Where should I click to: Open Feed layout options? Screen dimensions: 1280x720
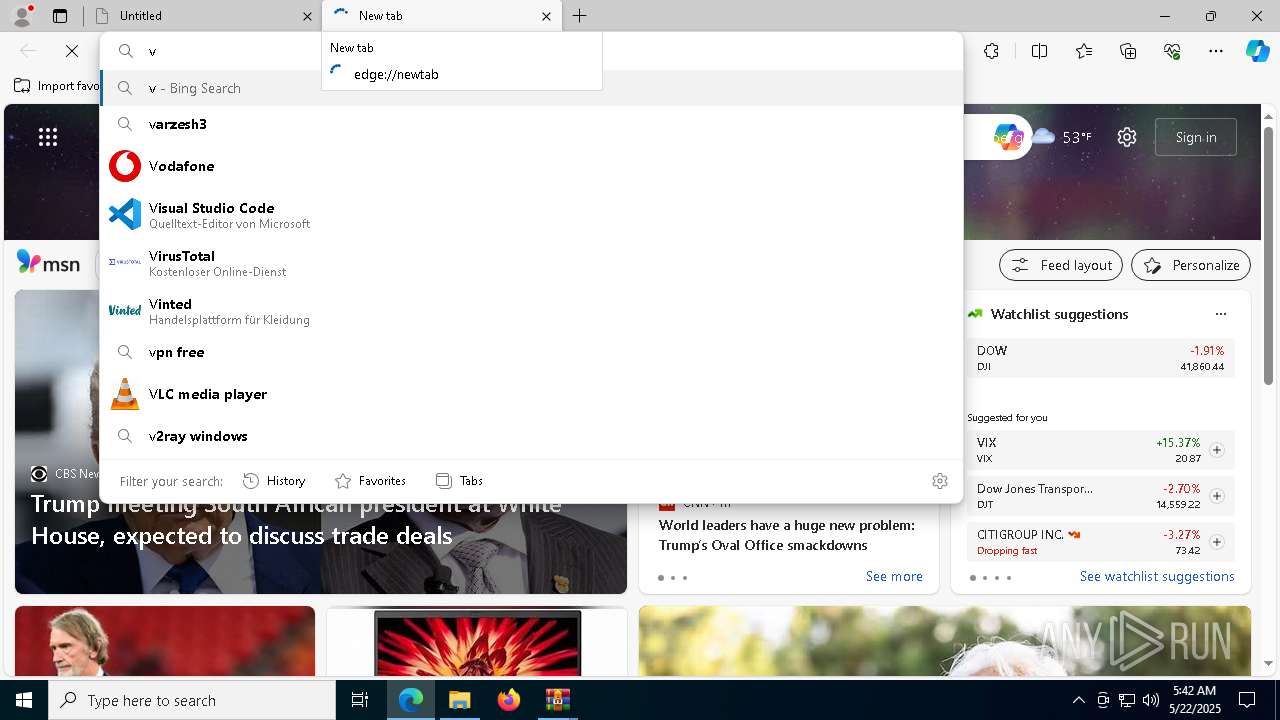point(1061,265)
